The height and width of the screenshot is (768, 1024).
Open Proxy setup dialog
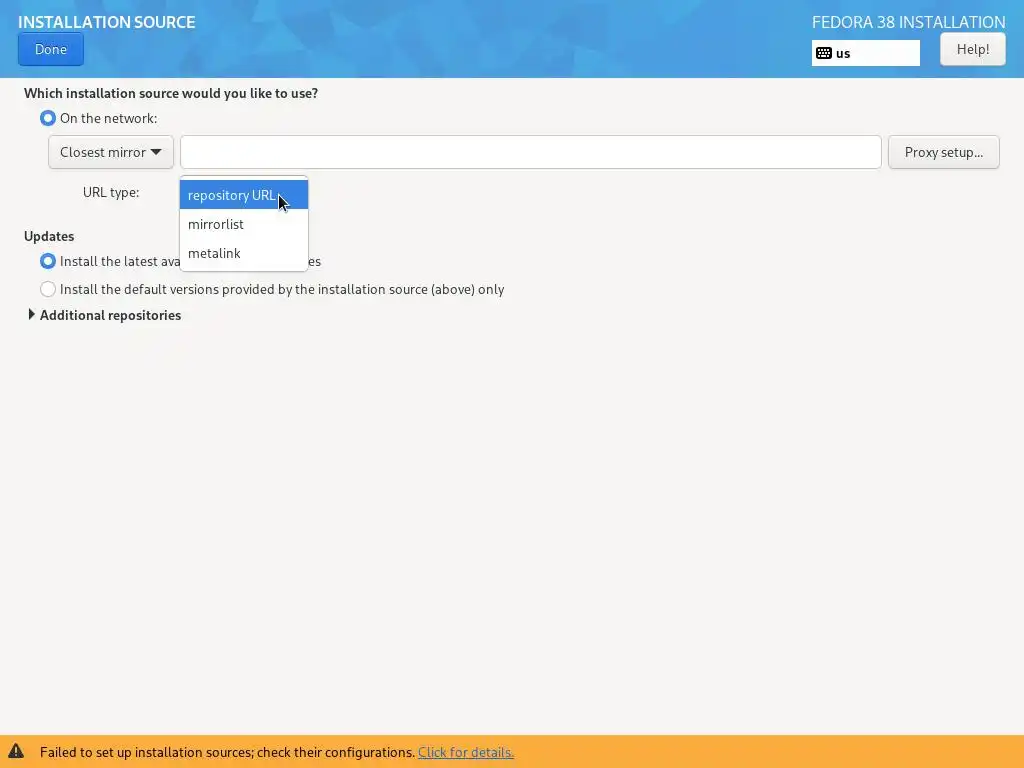pos(943,152)
